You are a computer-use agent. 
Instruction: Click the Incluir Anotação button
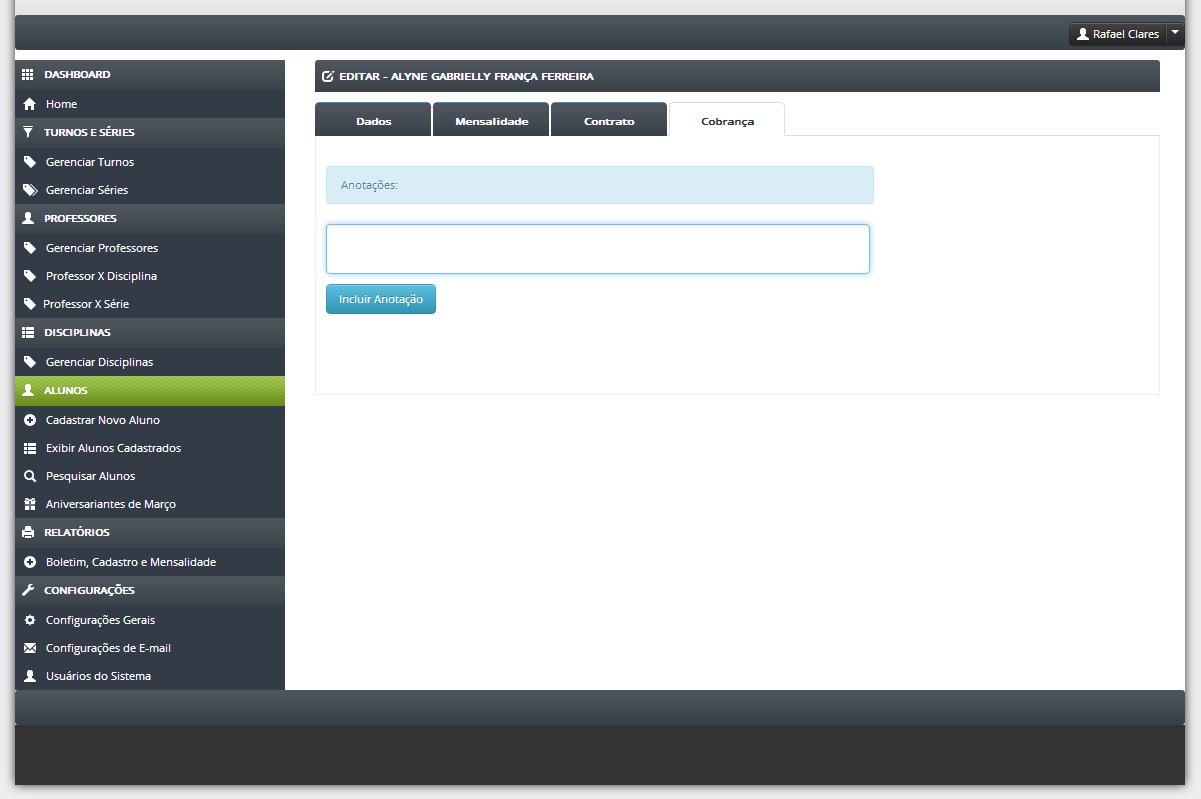tap(381, 299)
